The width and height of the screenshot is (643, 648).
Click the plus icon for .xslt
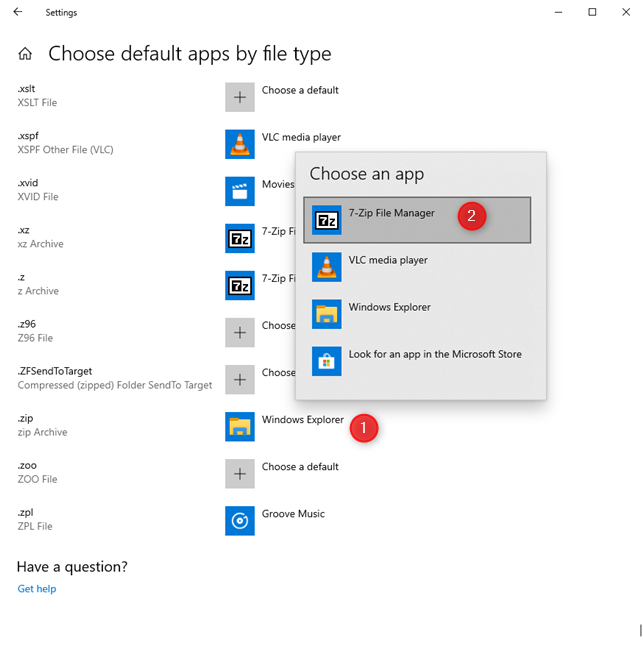tap(240, 97)
